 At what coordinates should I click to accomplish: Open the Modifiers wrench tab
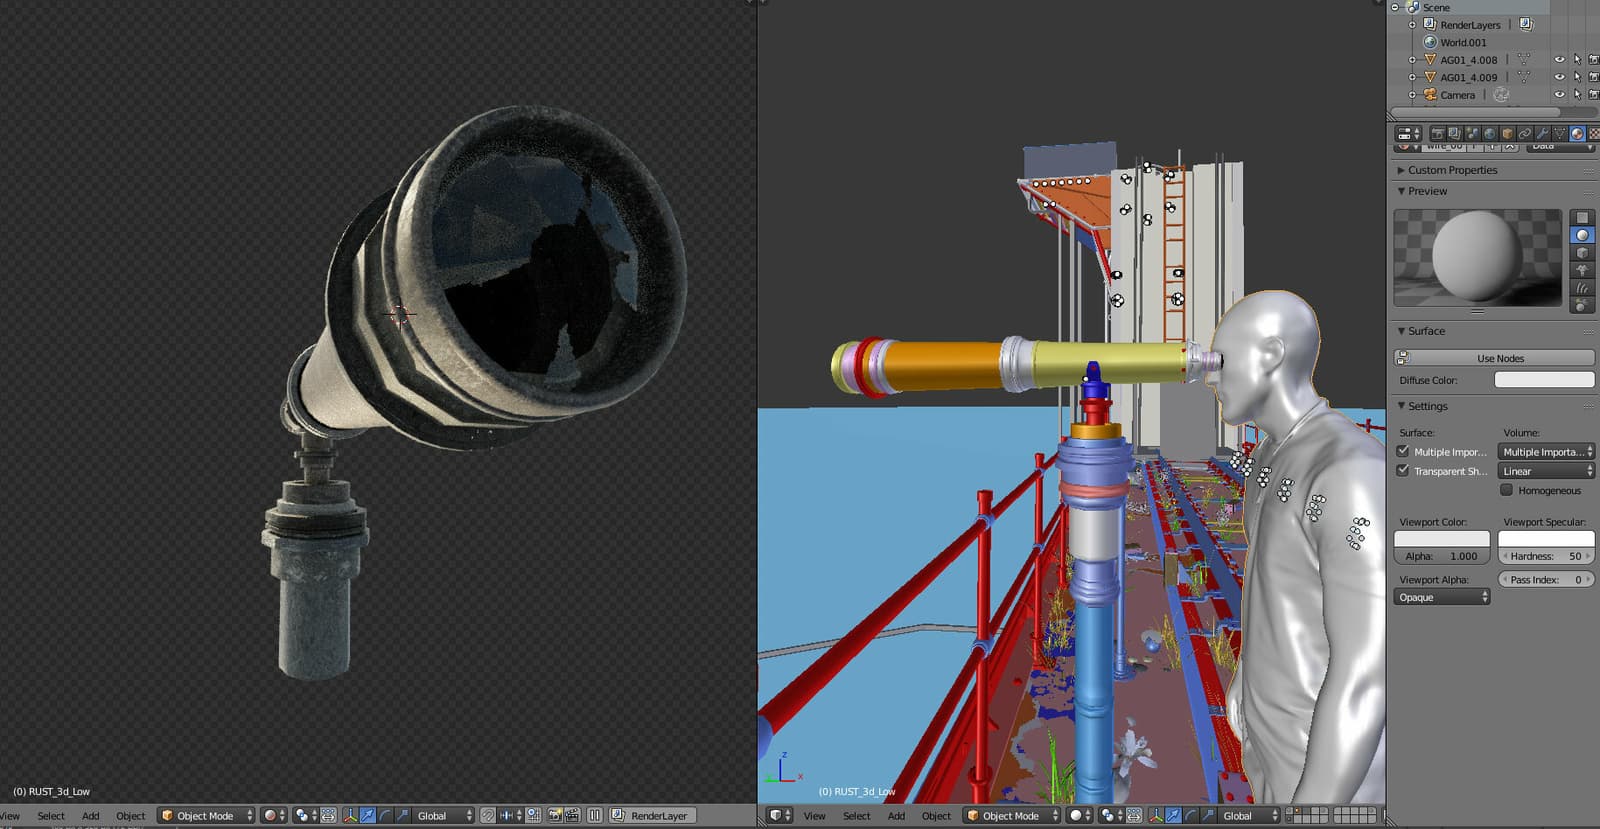click(1542, 133)
